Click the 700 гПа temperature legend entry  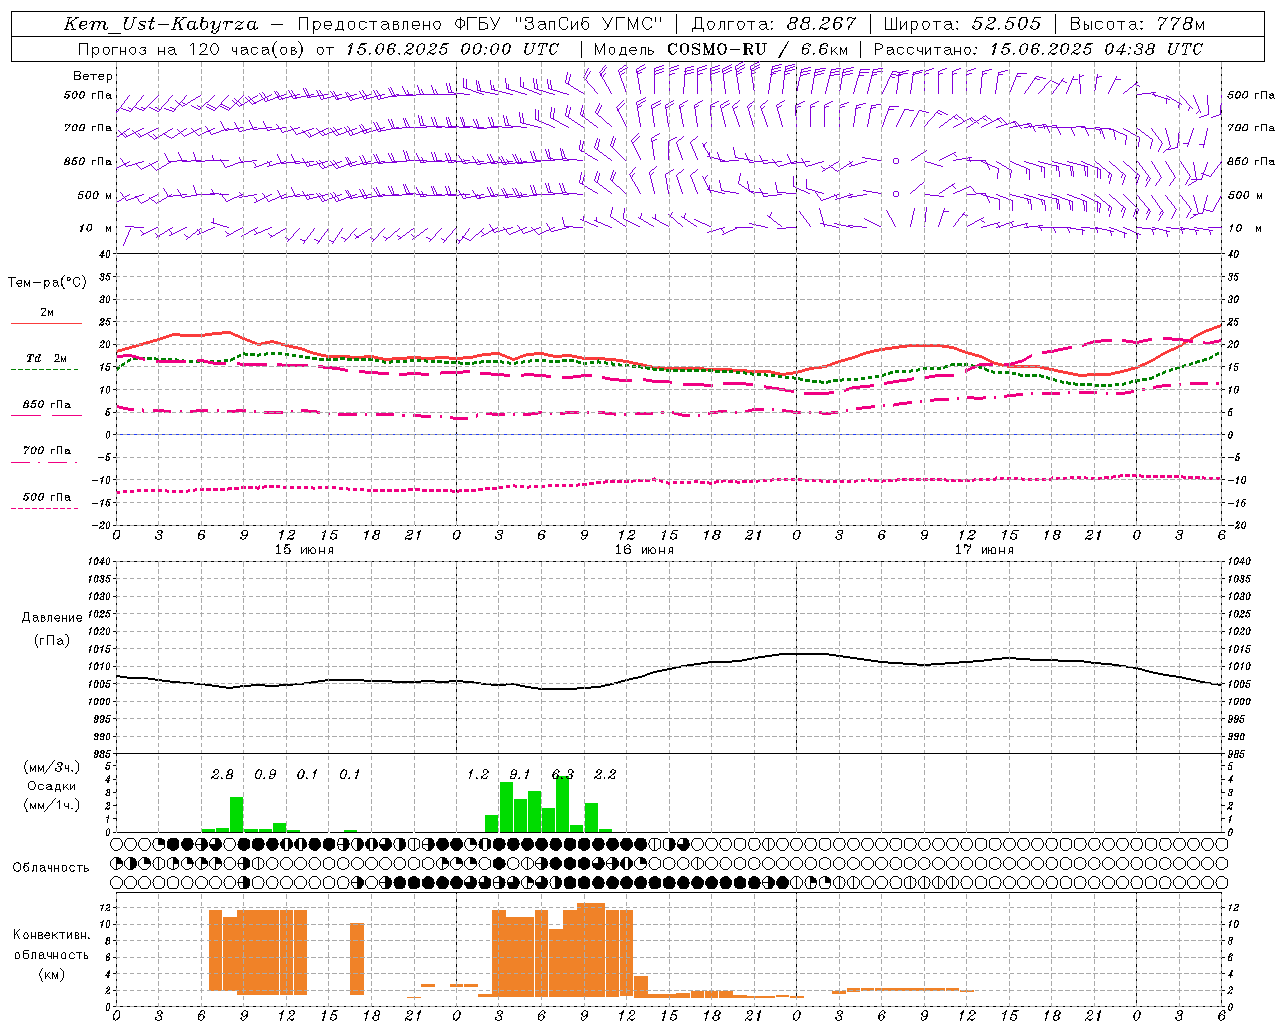[46, 450]
